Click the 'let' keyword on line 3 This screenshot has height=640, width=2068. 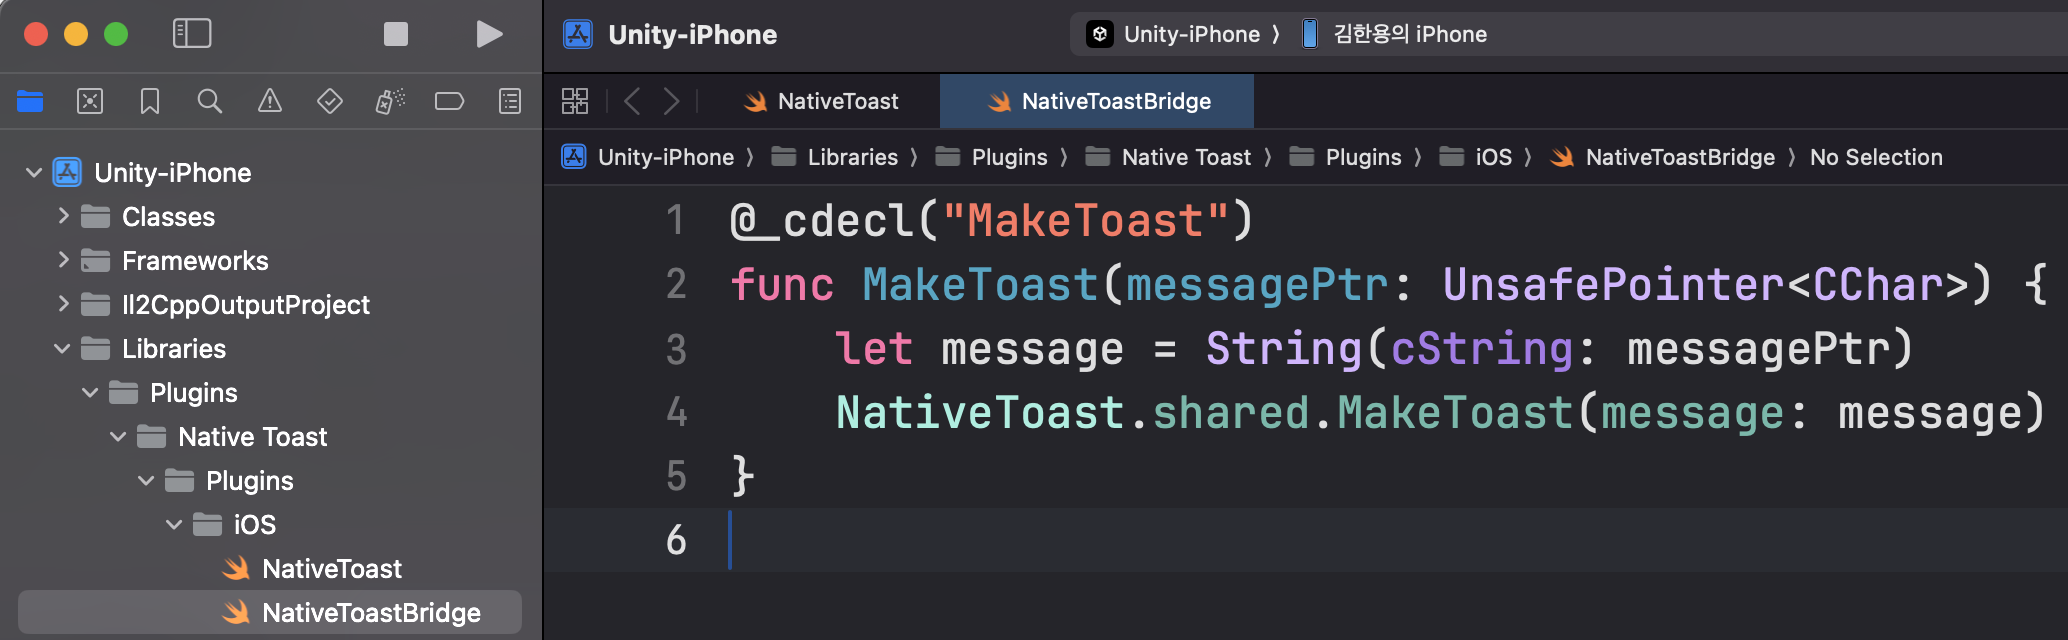pyautogui.click(x=874, y=349)
